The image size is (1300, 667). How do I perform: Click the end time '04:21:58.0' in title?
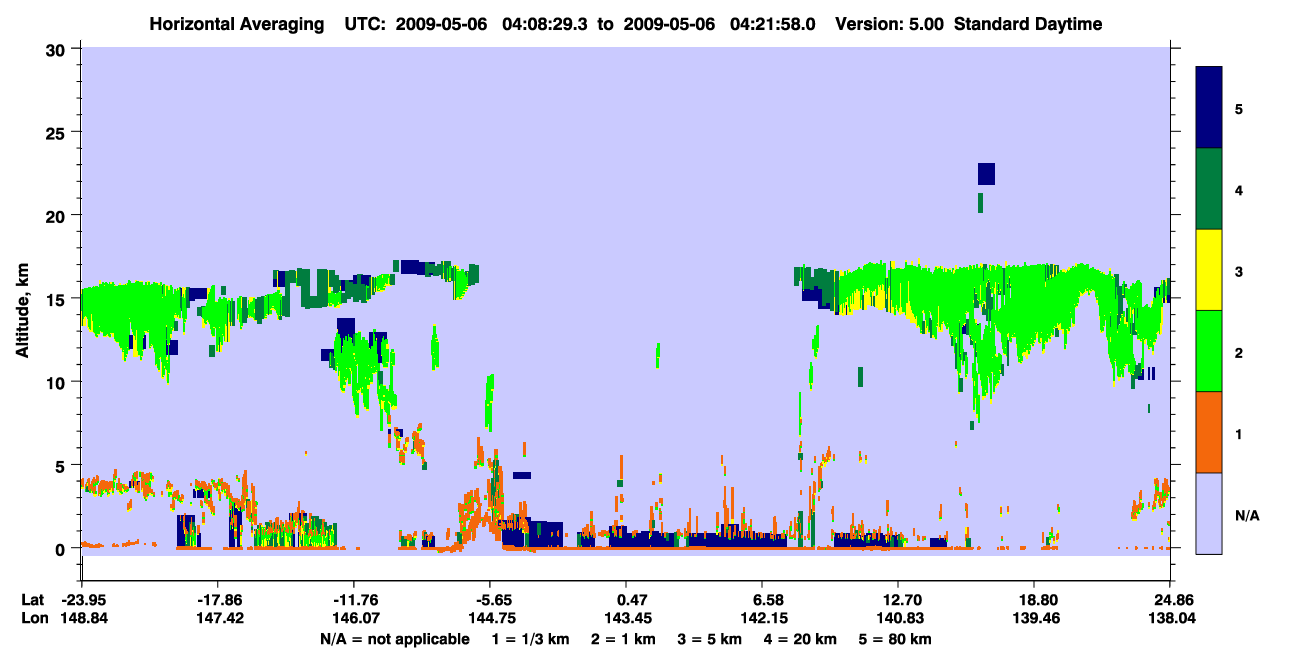(775, 24)
